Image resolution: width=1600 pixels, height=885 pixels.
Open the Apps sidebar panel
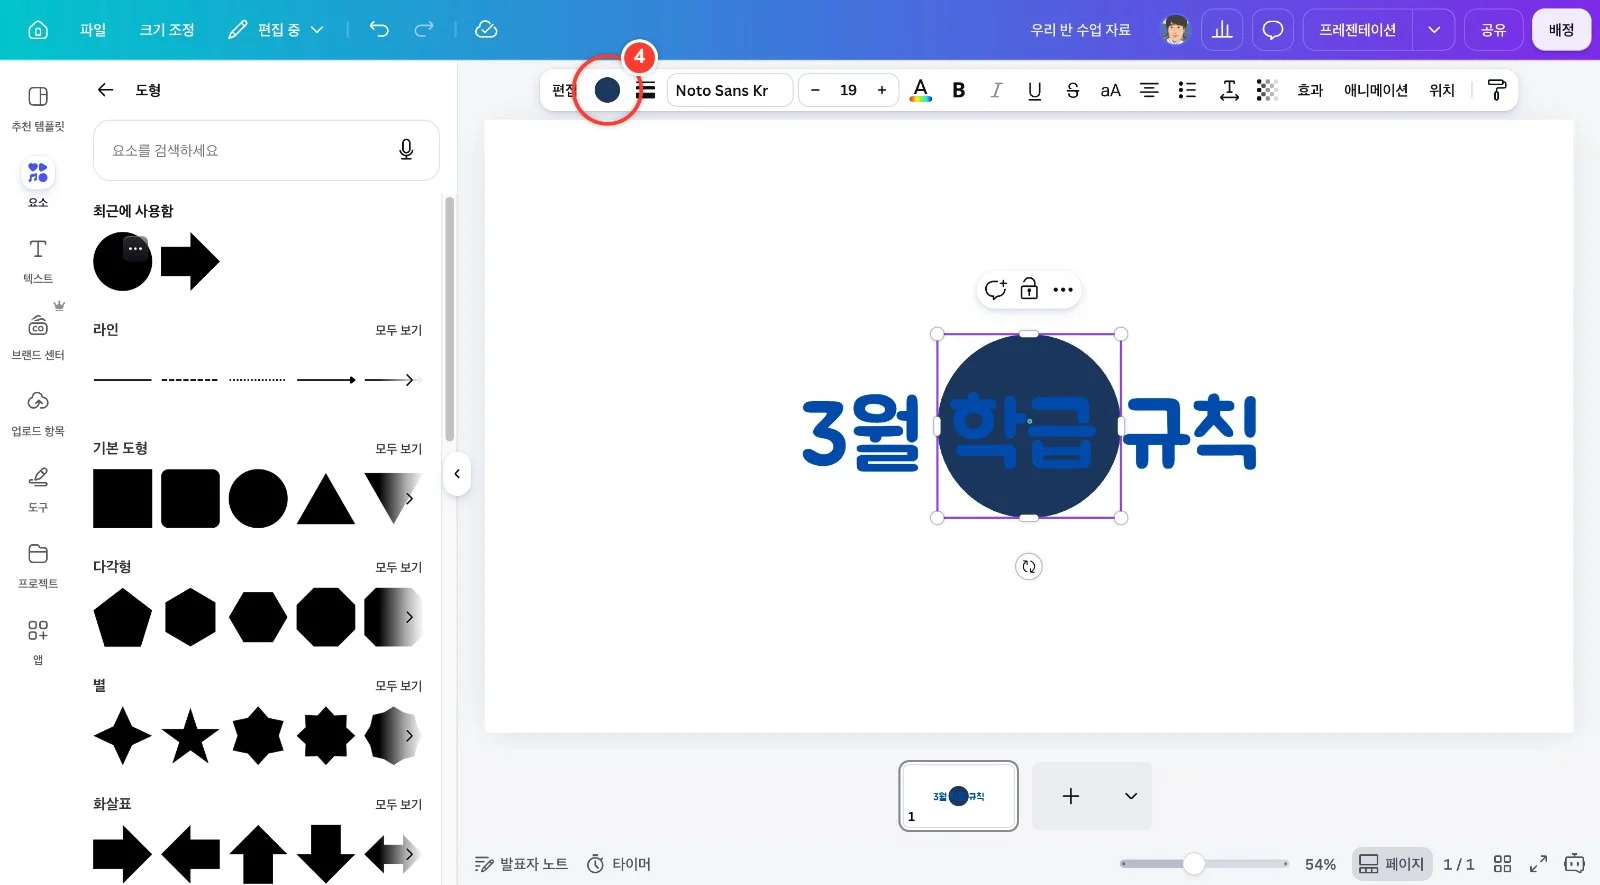point(38,641)
